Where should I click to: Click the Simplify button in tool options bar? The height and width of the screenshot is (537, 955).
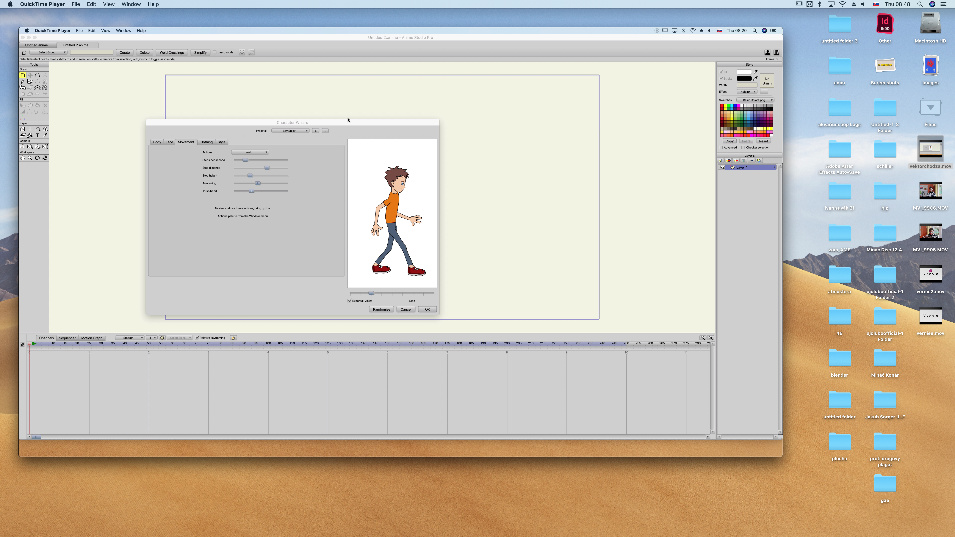click(200, 52)
